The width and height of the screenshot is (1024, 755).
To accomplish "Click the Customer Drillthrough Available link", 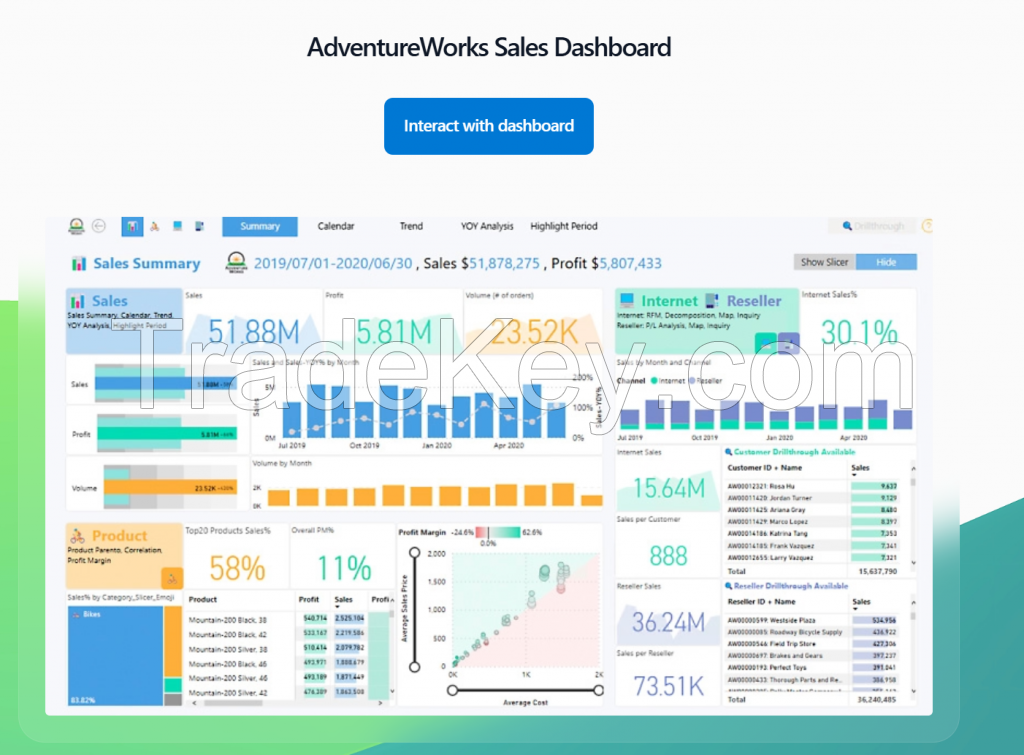I will coord(794,452).
